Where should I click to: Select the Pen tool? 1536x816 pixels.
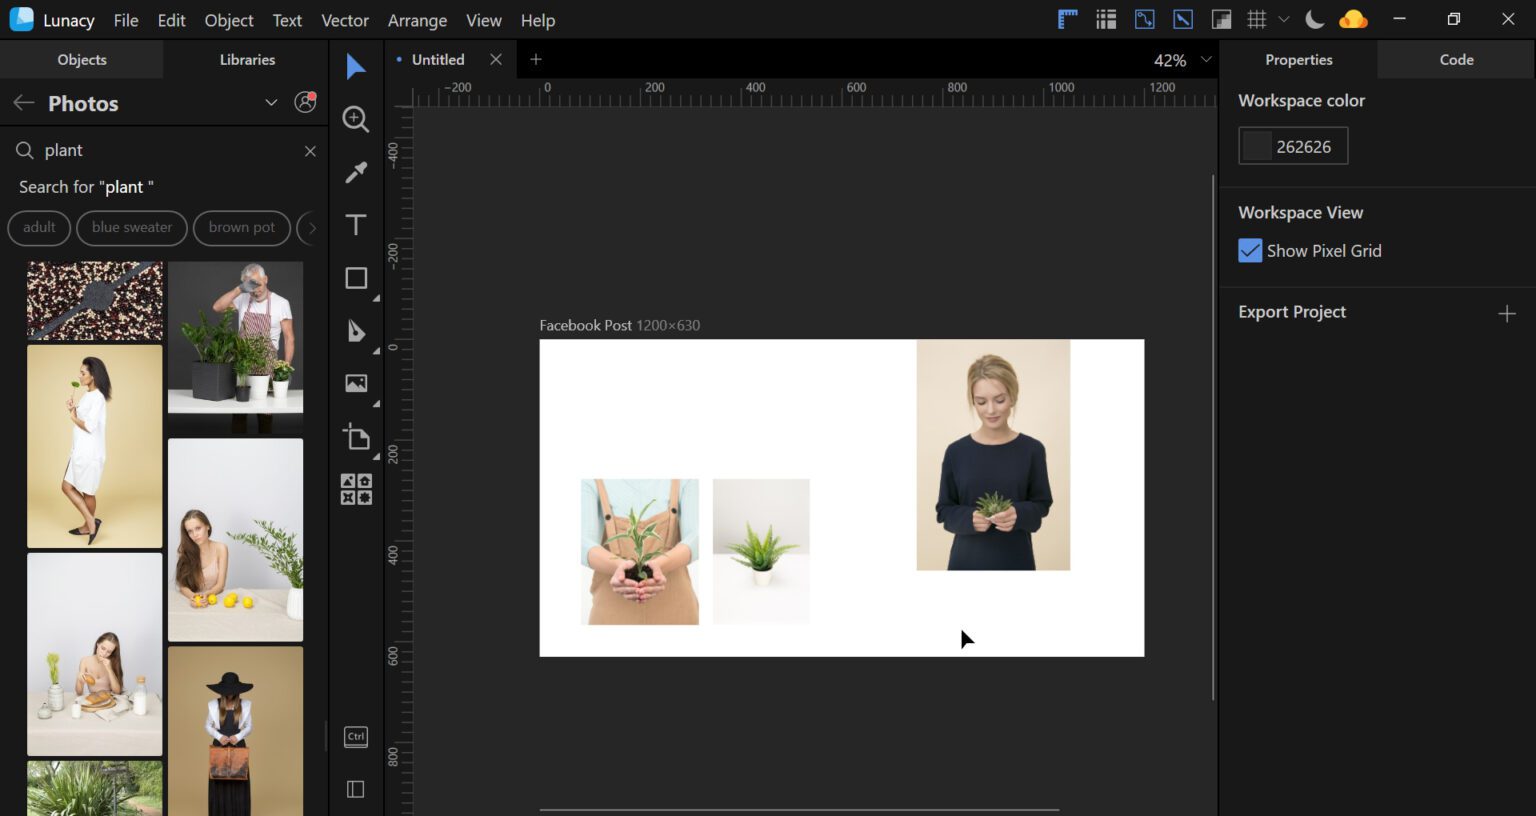[x=356, y=331]
